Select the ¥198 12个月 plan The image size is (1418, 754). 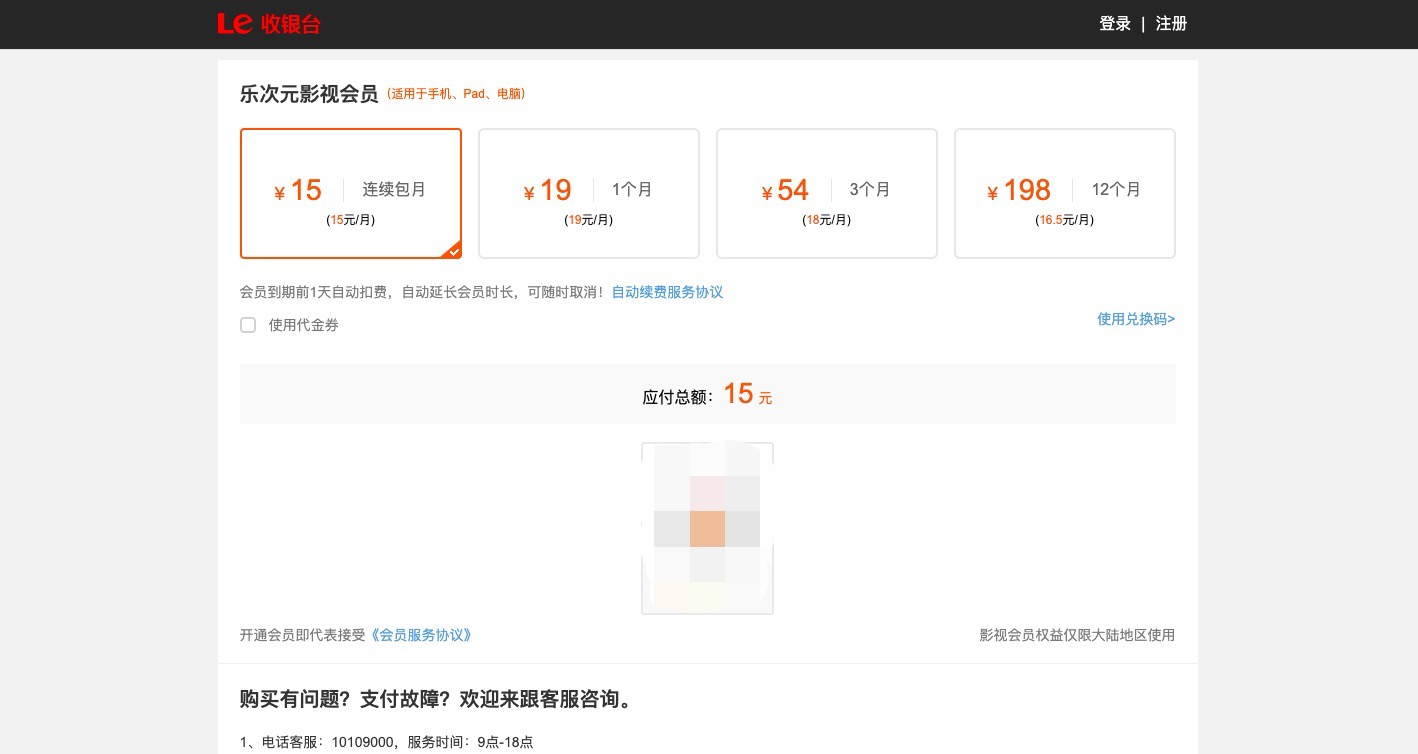[1065, 193]
